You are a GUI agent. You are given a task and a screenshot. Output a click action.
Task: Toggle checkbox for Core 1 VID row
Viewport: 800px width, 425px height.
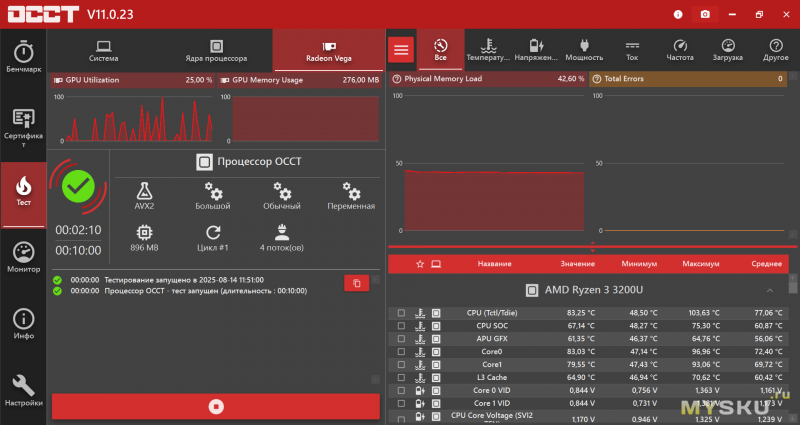click(402, 404)
